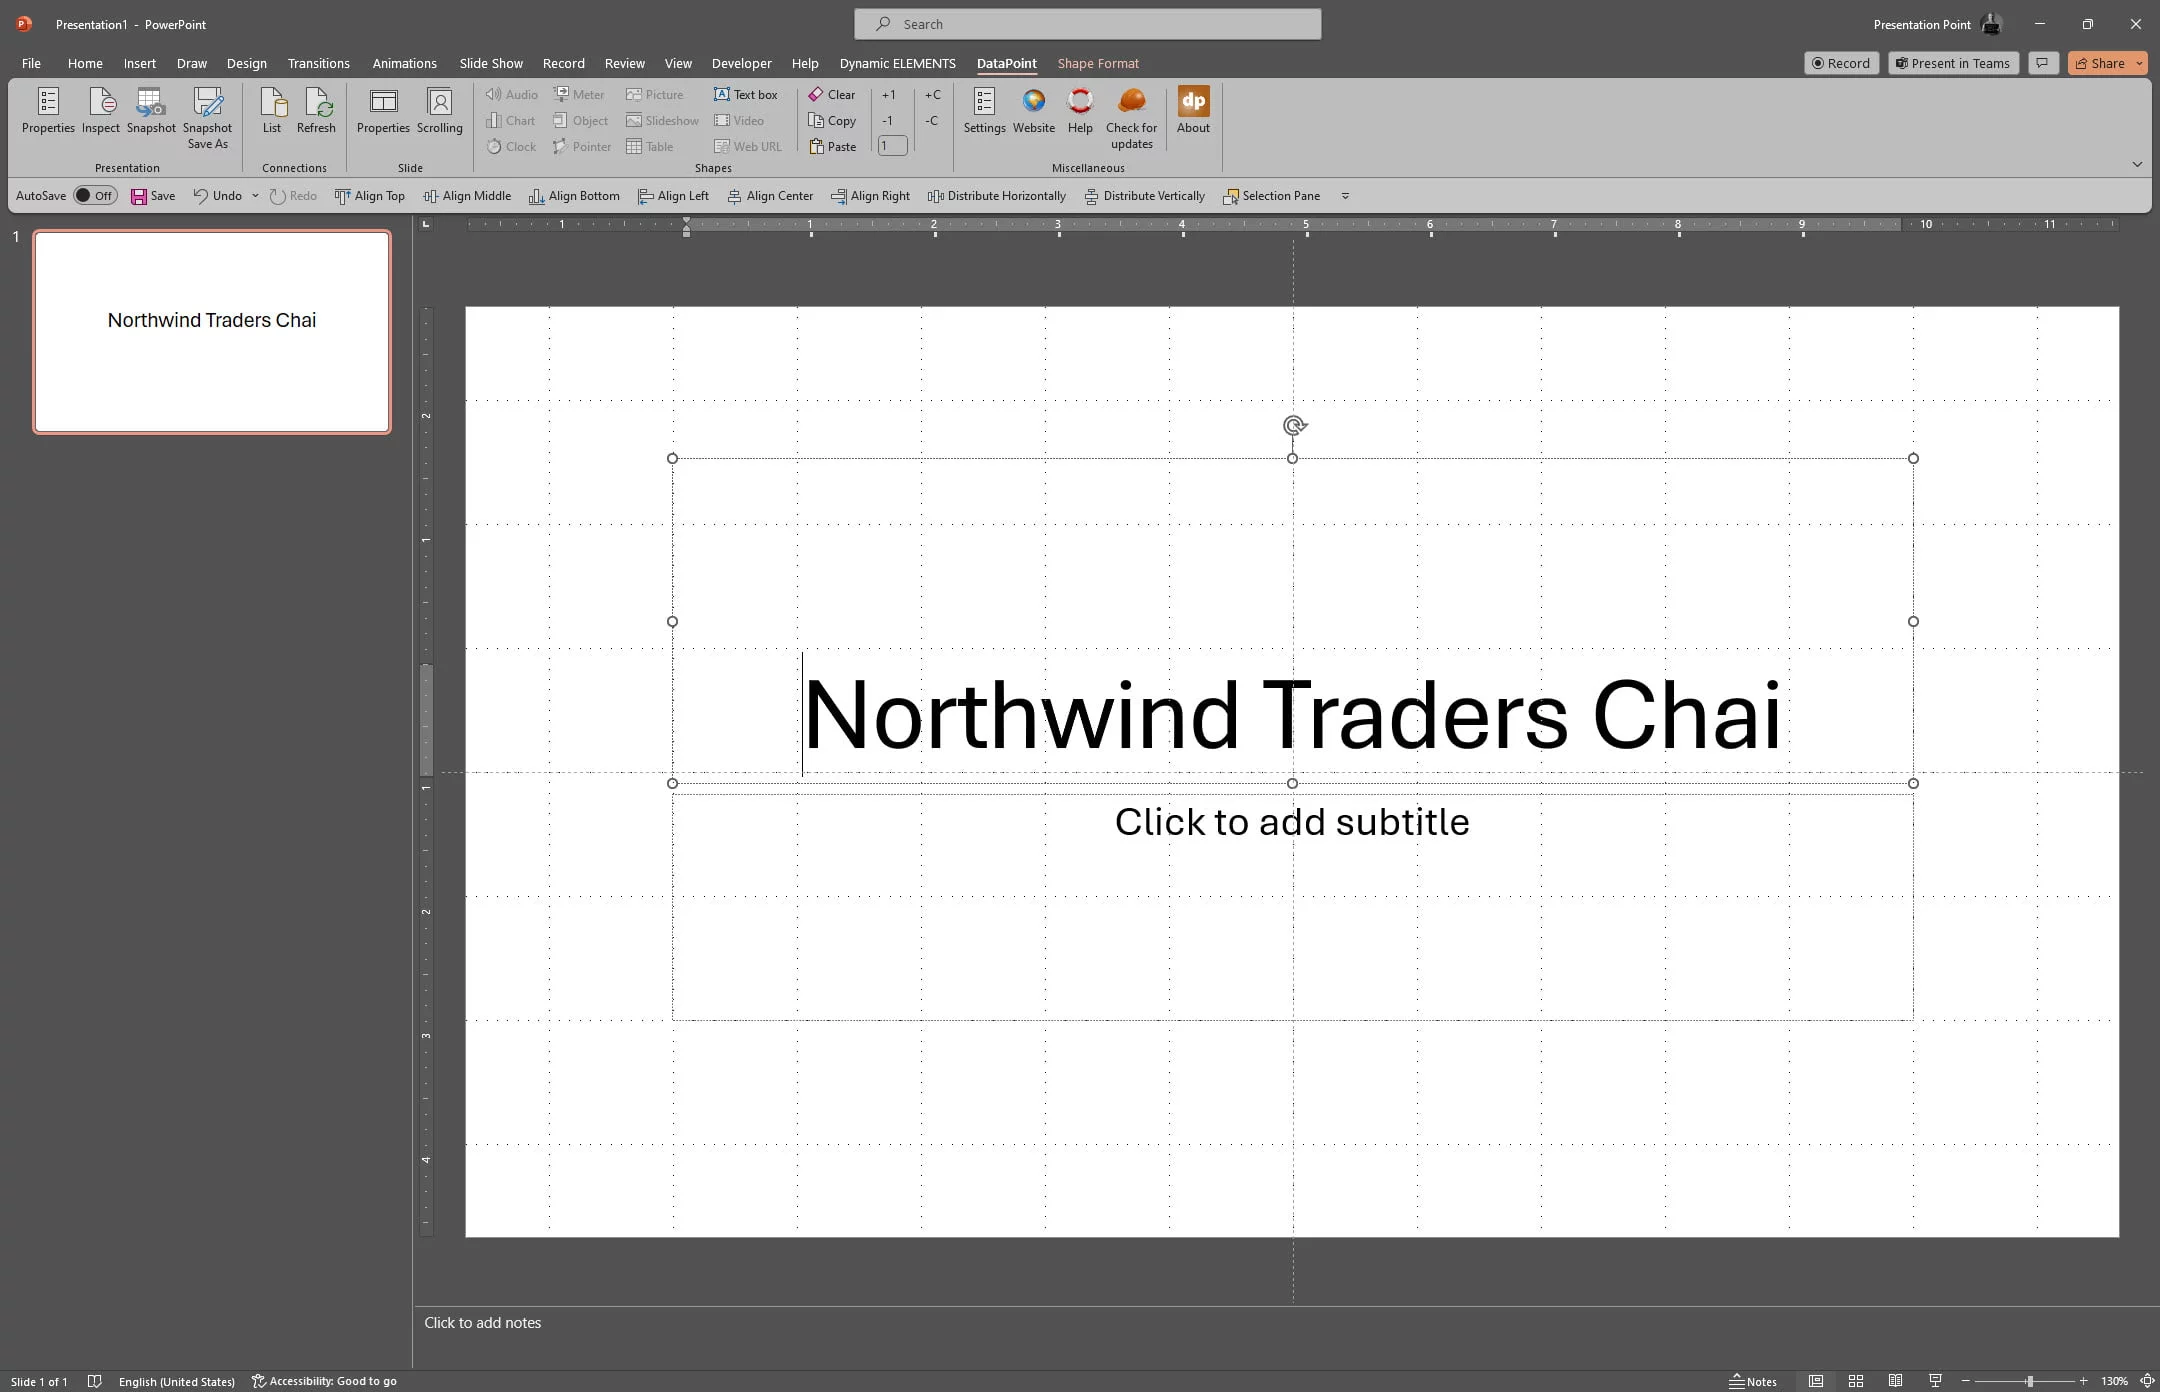Open the Selection Pane

pos(1271,196)
